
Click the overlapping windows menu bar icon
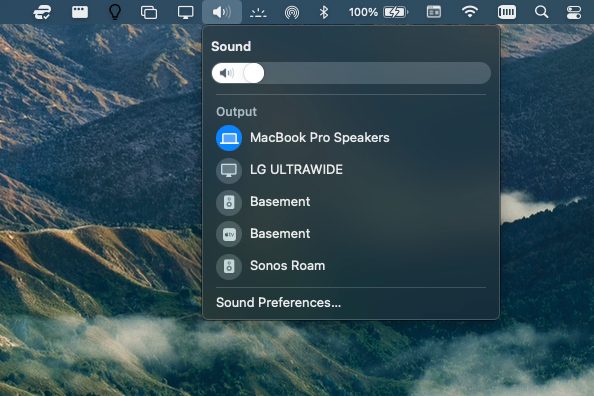[x=149, y=12]
